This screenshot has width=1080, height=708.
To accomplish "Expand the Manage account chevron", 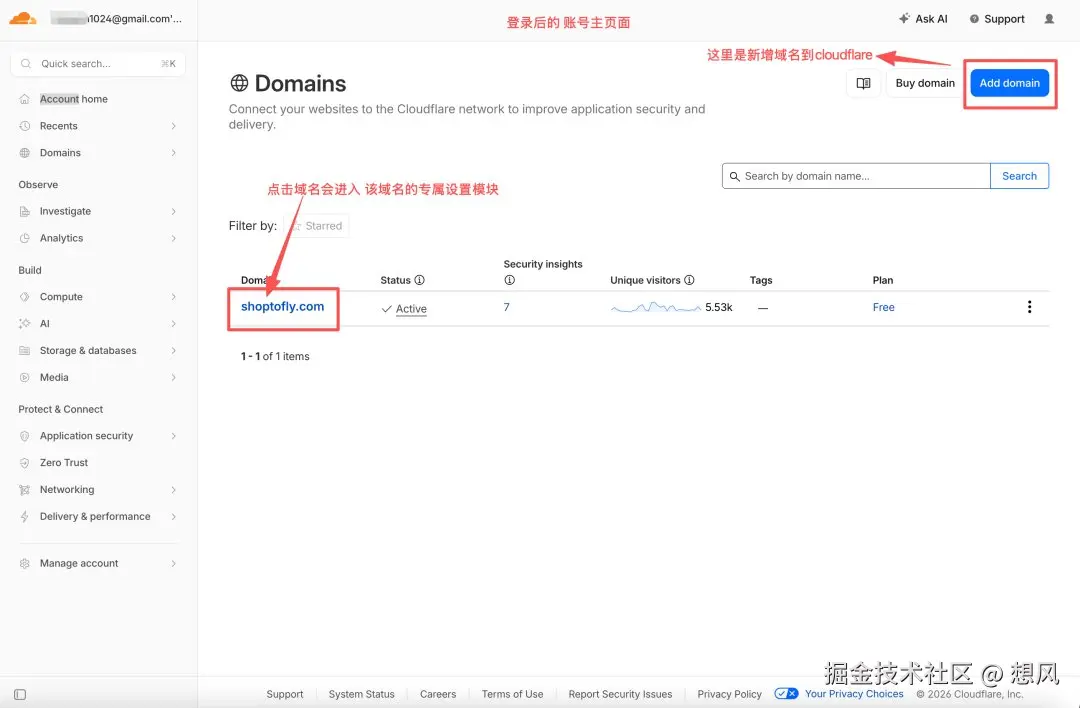I will pyautogui.click(x=174, y=563).
